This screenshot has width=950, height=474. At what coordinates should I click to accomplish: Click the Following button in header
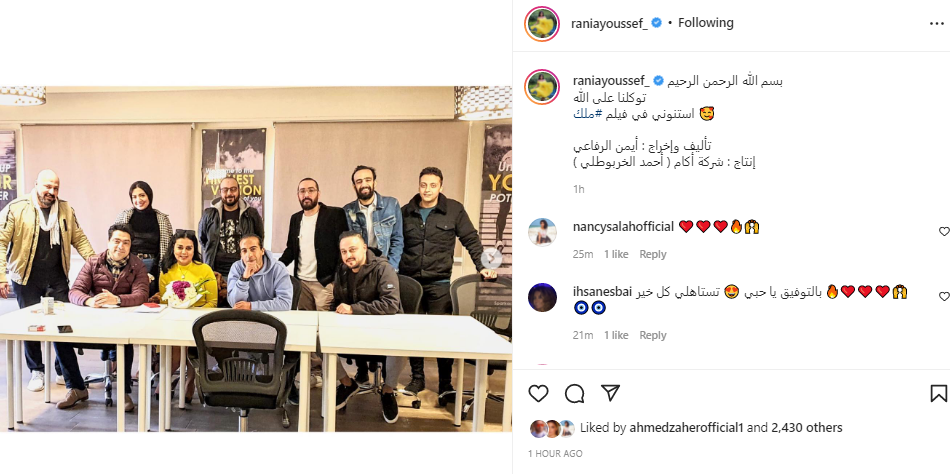[706, 23]
